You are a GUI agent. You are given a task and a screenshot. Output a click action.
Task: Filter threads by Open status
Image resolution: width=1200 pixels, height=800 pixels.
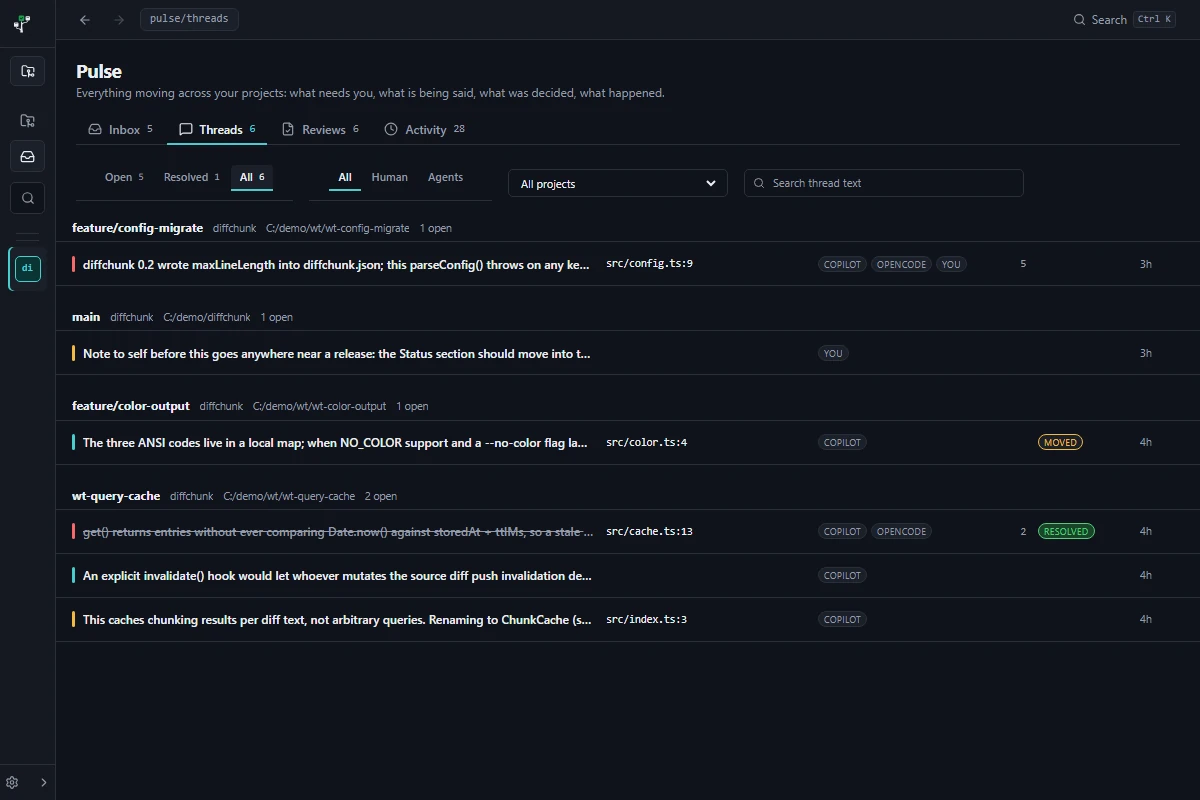124,177
